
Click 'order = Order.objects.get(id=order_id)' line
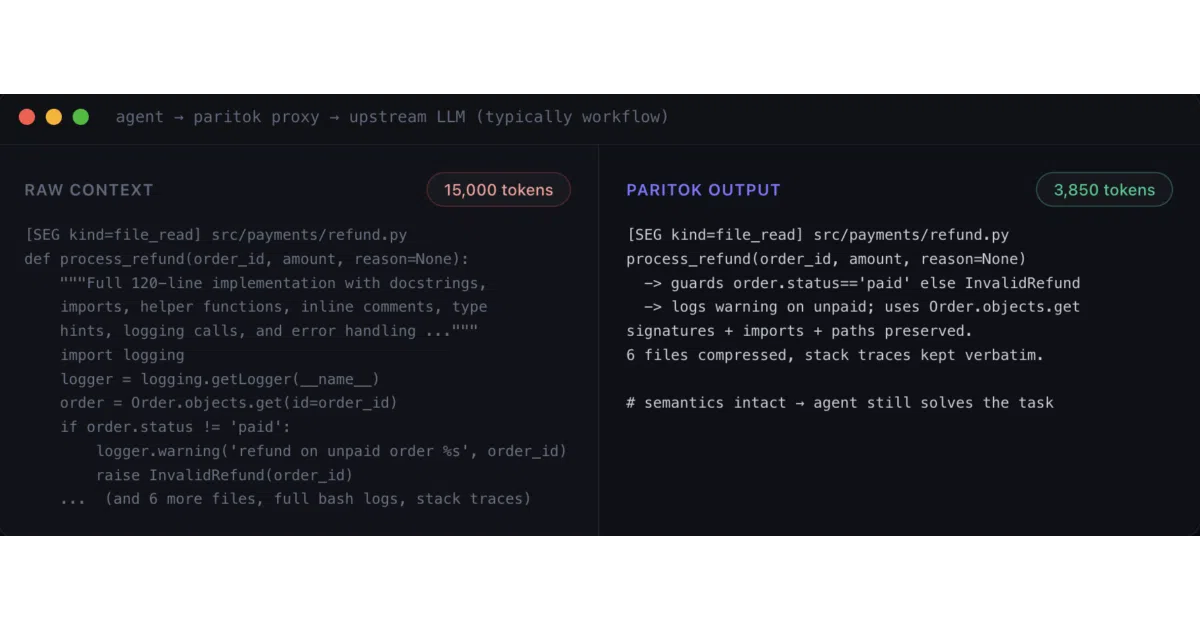coord(229,403)
